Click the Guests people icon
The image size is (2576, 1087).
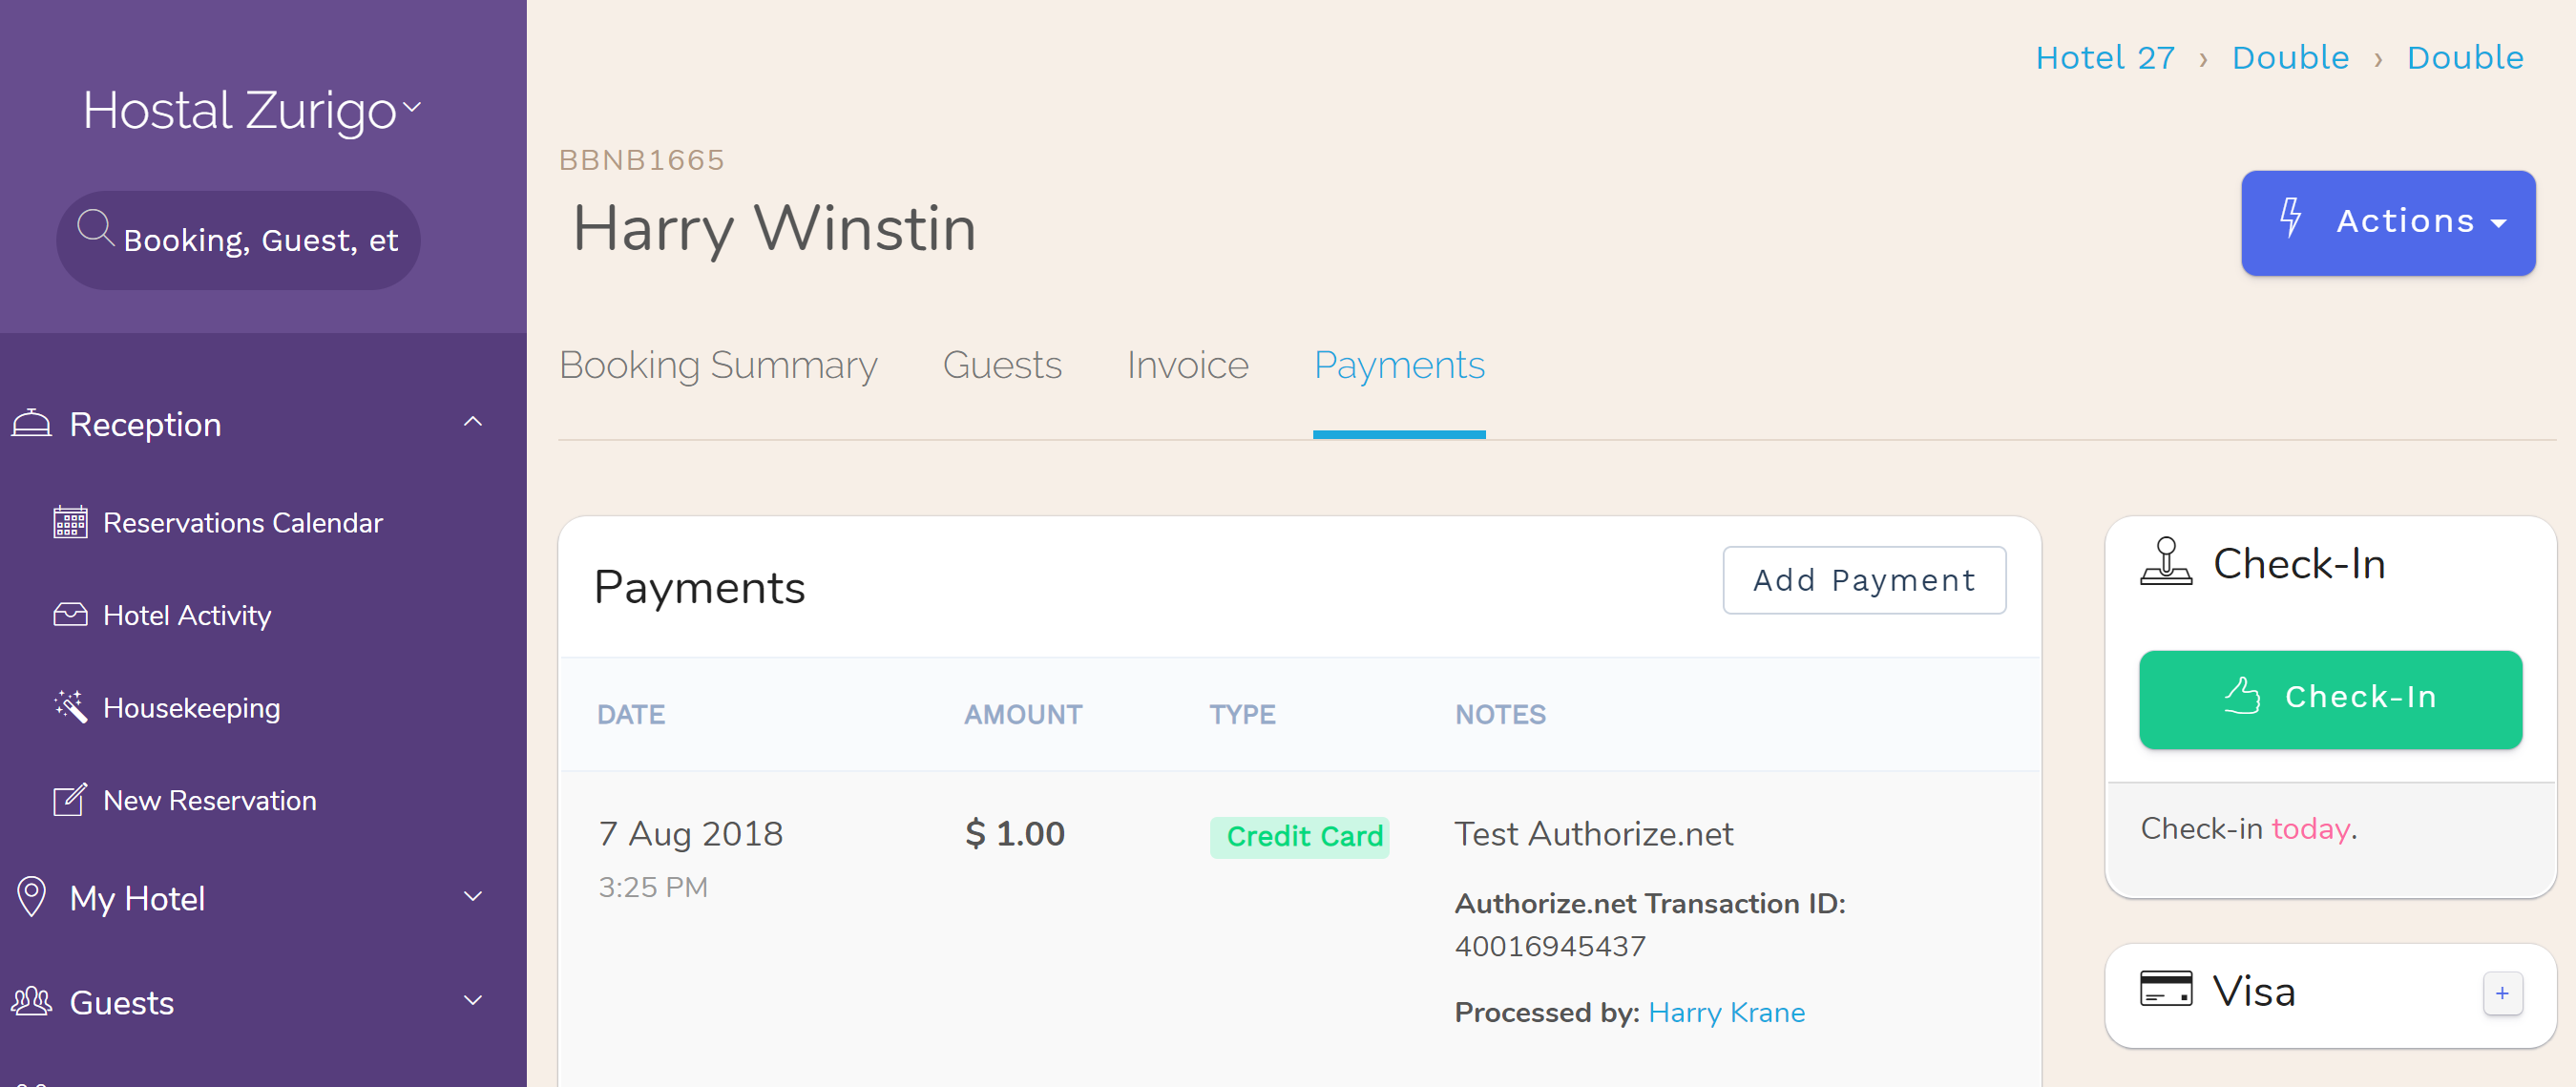pyautogui.click(x=31, y=1001)
